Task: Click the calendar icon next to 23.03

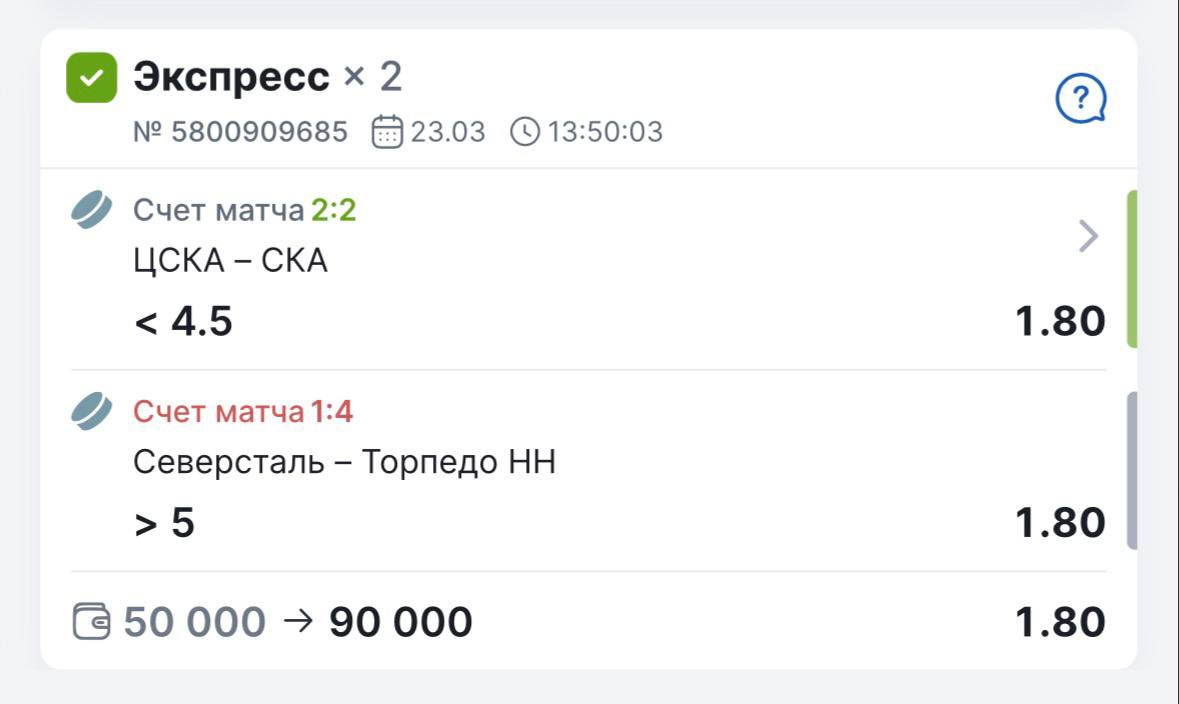Action: point(387,132)
